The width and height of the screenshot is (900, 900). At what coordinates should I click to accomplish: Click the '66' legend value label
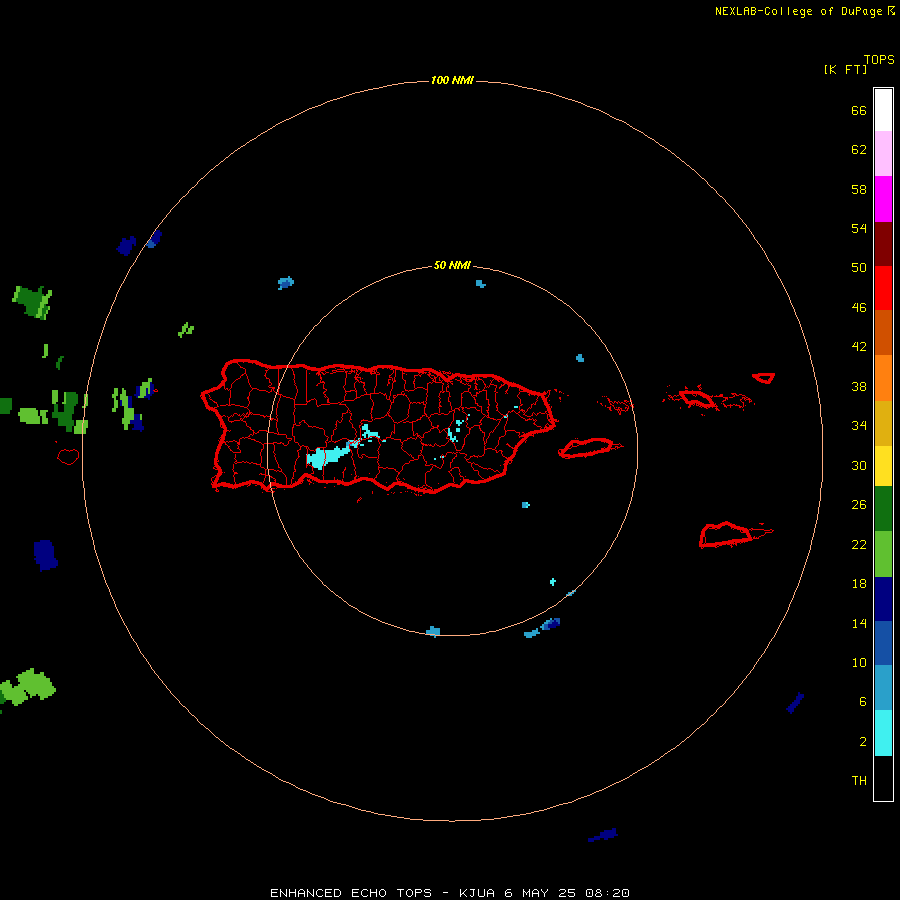[859, 110]
